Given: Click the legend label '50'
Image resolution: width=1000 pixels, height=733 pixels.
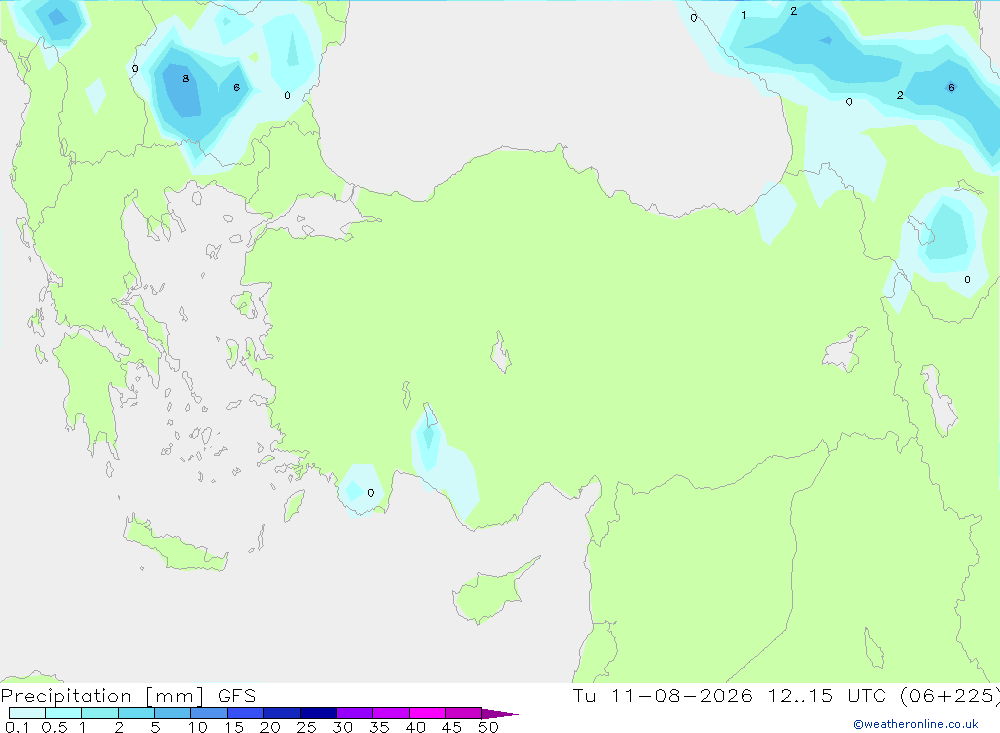Looking at the screenshot, I should coord(488,727).
